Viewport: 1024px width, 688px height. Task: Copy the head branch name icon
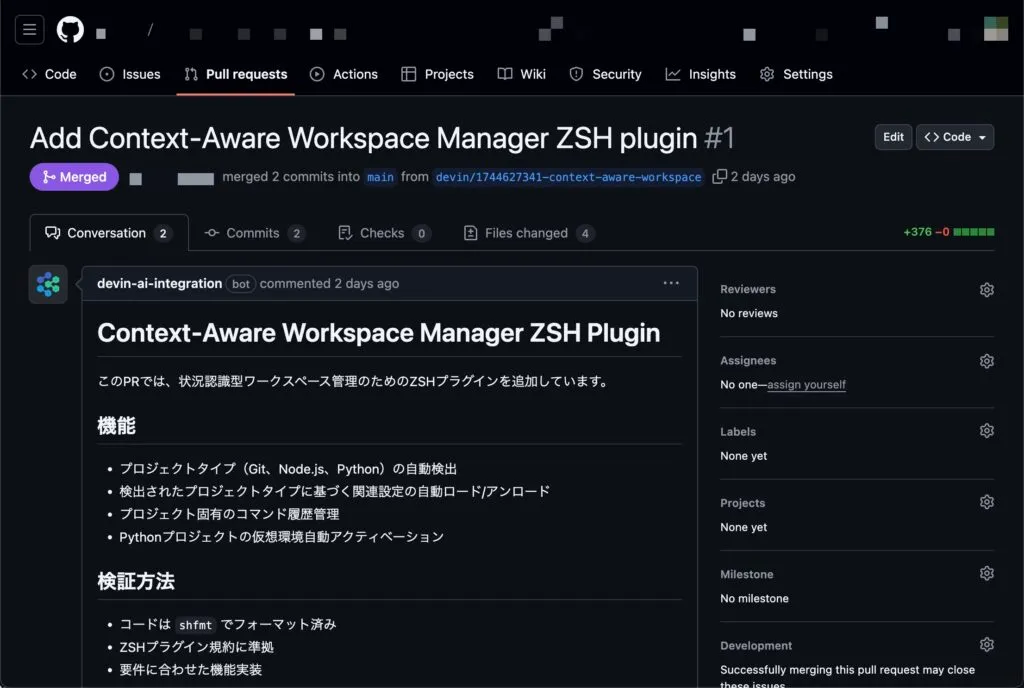tap(719, 177)
